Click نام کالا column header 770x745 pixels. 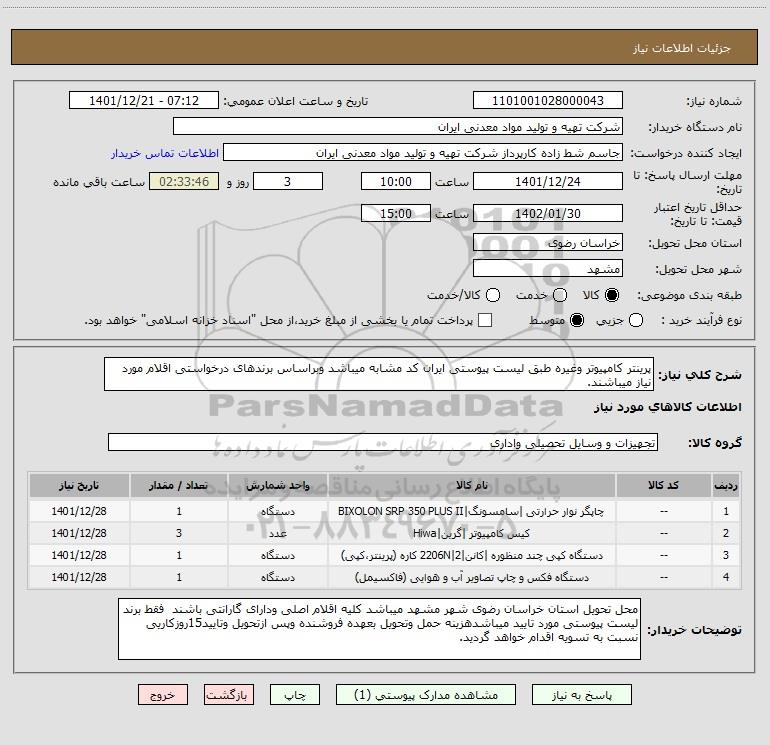coord(471,486)
